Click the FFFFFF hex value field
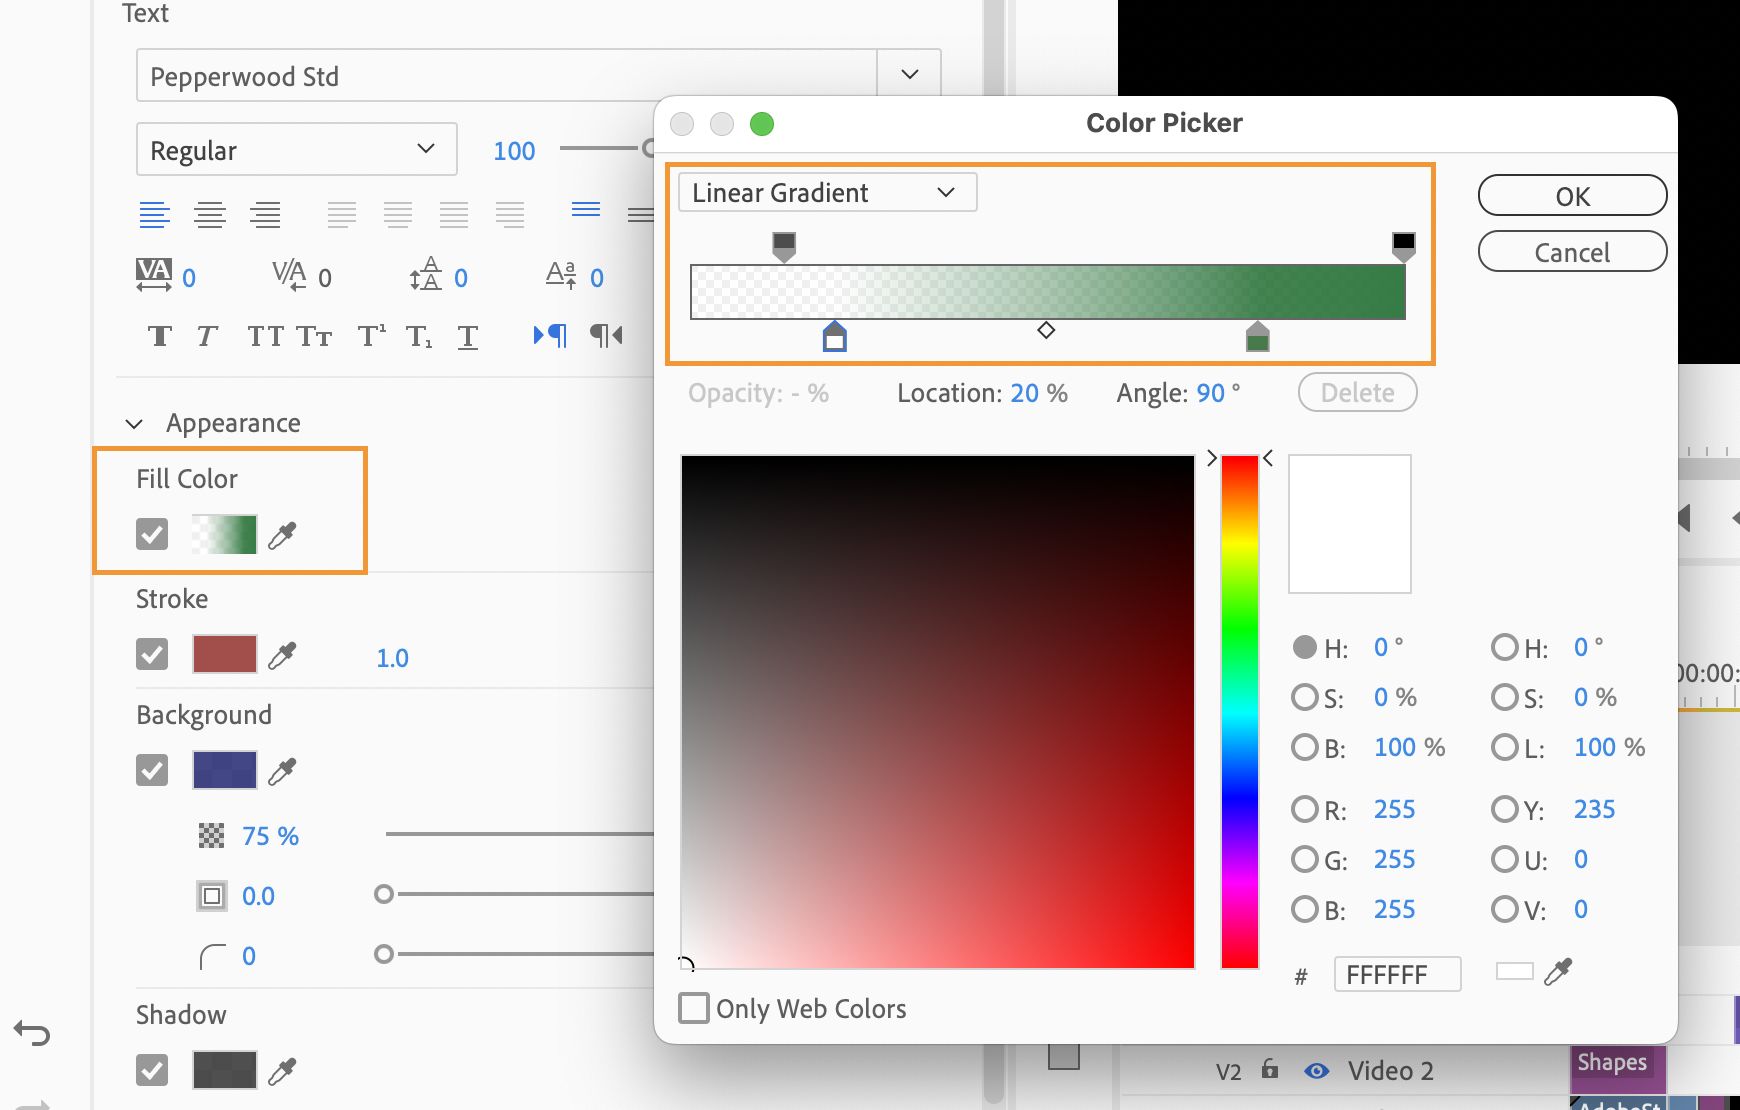Image resolution: width=1740 pixels, height=1110 pixels. pyautogui.click(x=1397, y=973)
